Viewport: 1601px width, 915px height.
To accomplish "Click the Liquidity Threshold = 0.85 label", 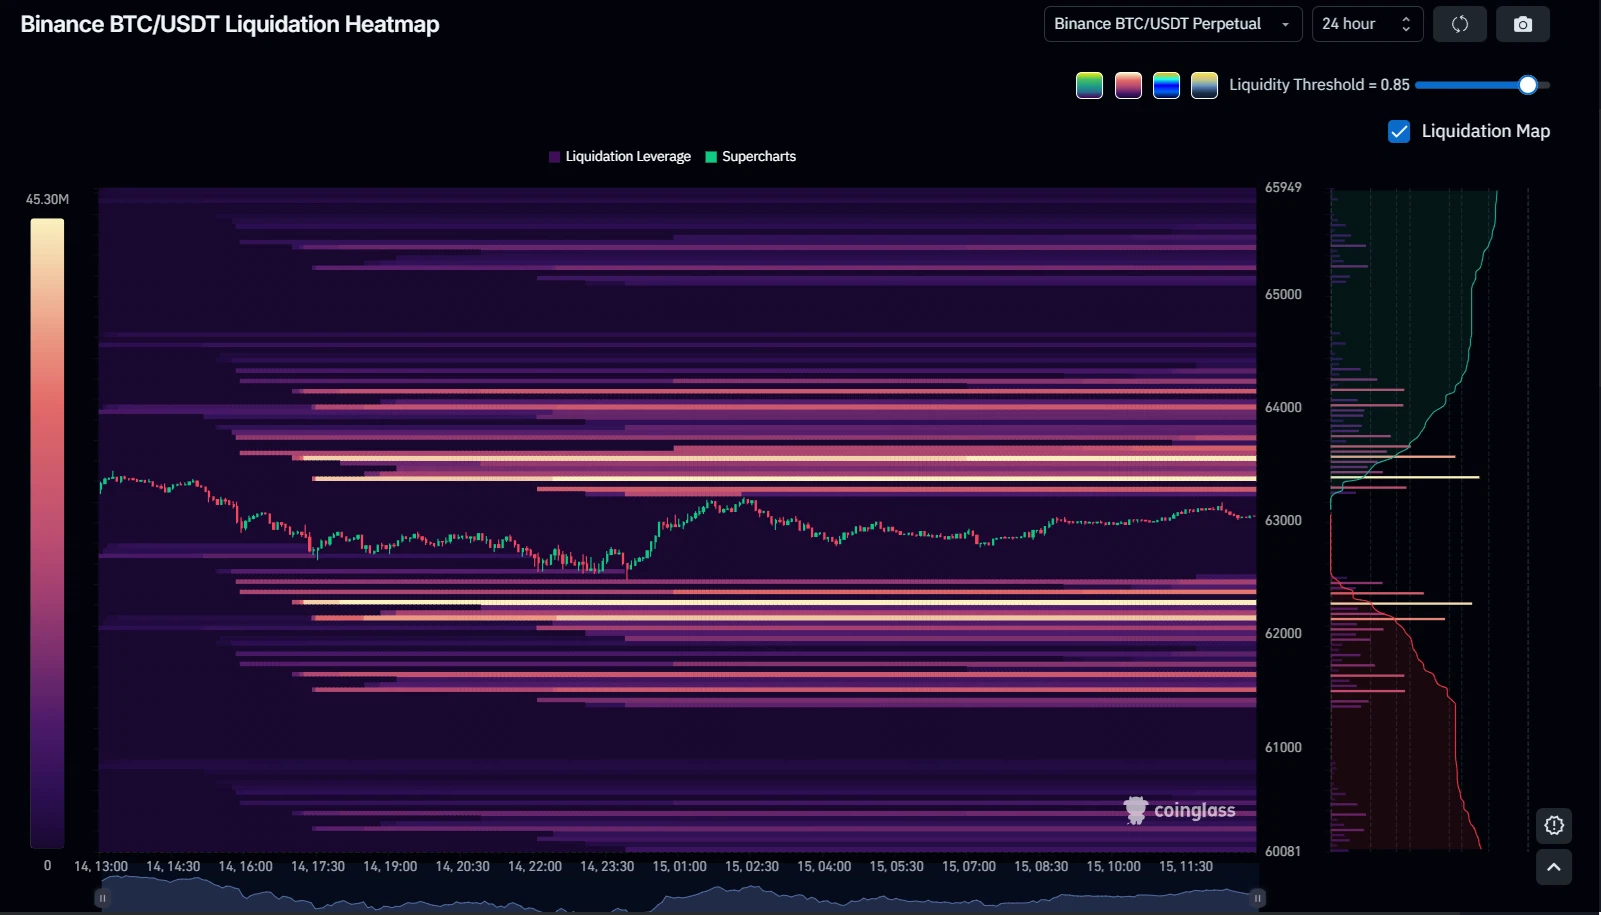I will pos(1319,85).
